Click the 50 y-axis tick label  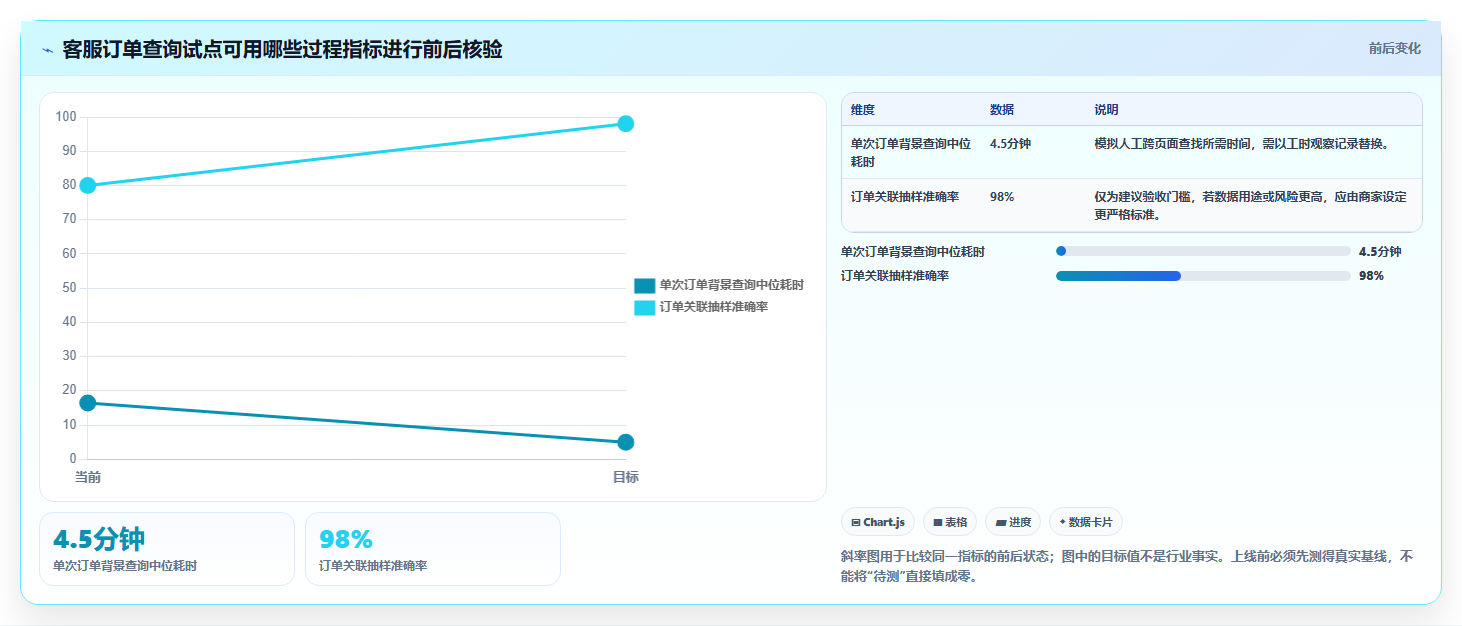(x=69, y=288)
